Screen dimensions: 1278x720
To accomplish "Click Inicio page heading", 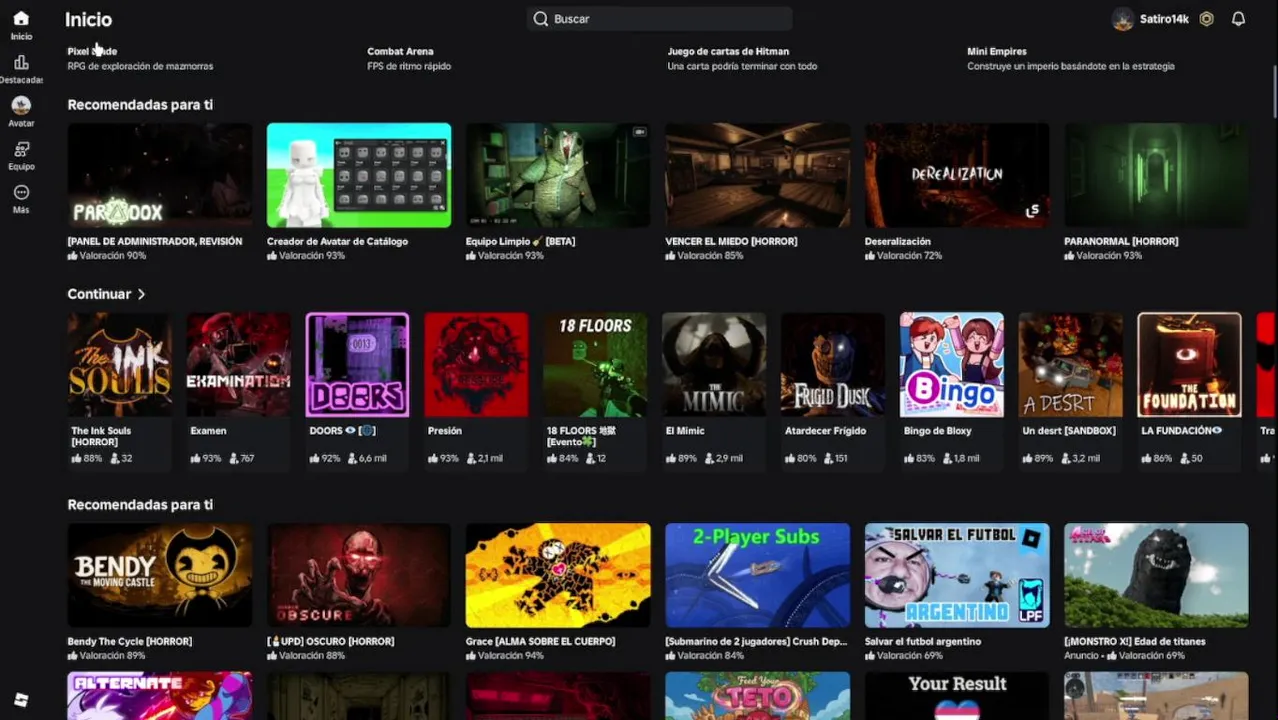I will click(88, 19).
